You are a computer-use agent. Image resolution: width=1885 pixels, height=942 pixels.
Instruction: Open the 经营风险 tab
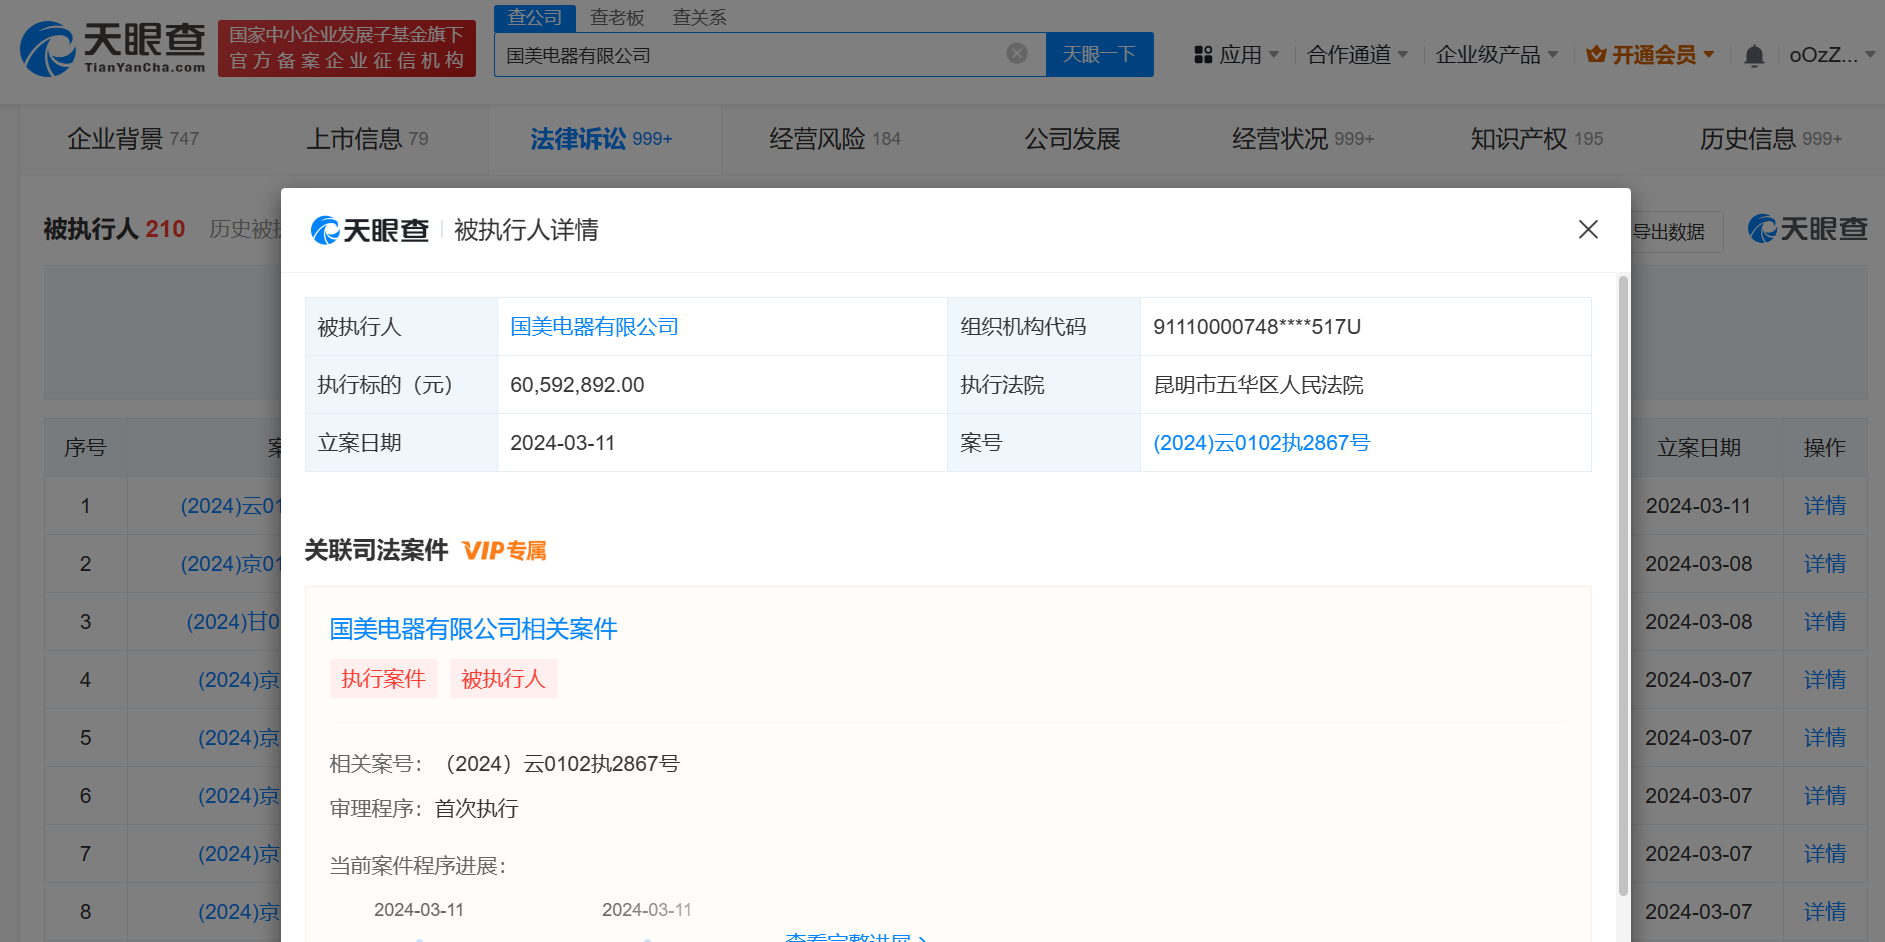tap(835, 139)
